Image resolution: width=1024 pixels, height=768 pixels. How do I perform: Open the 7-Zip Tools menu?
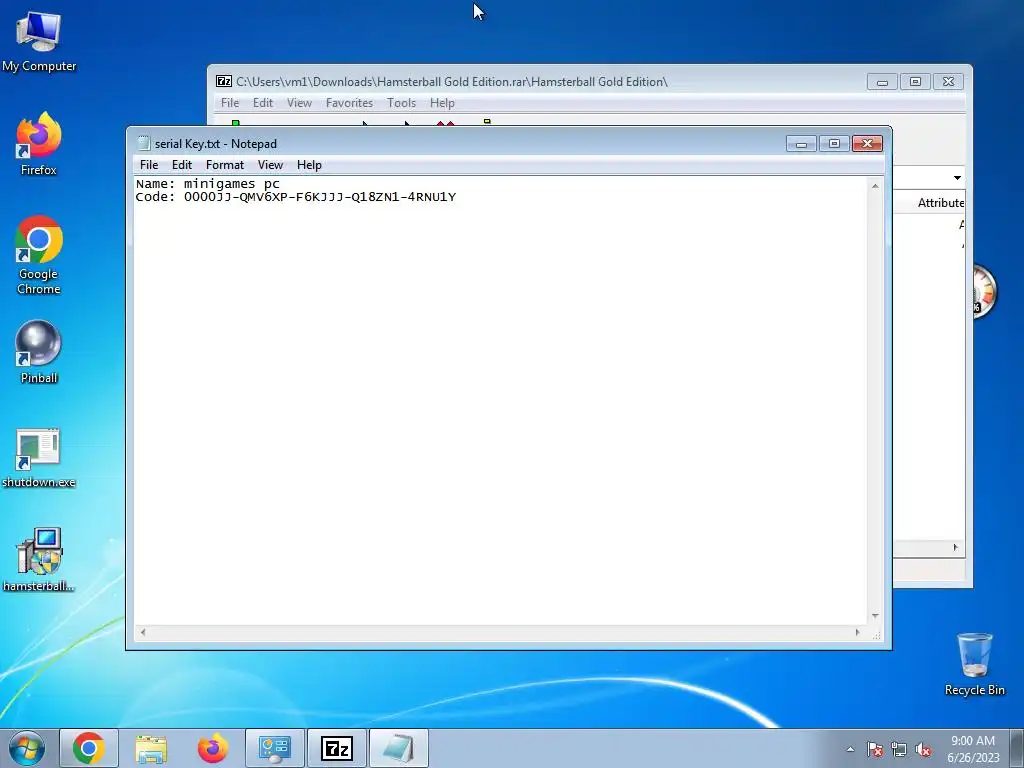(x=401, y=103)
